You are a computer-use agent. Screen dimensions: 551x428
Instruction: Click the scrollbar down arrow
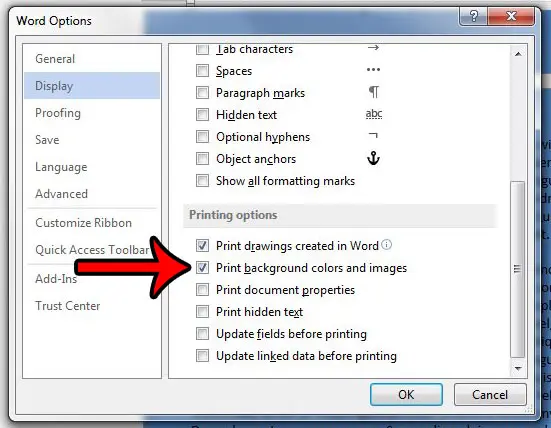click(518, 369)
